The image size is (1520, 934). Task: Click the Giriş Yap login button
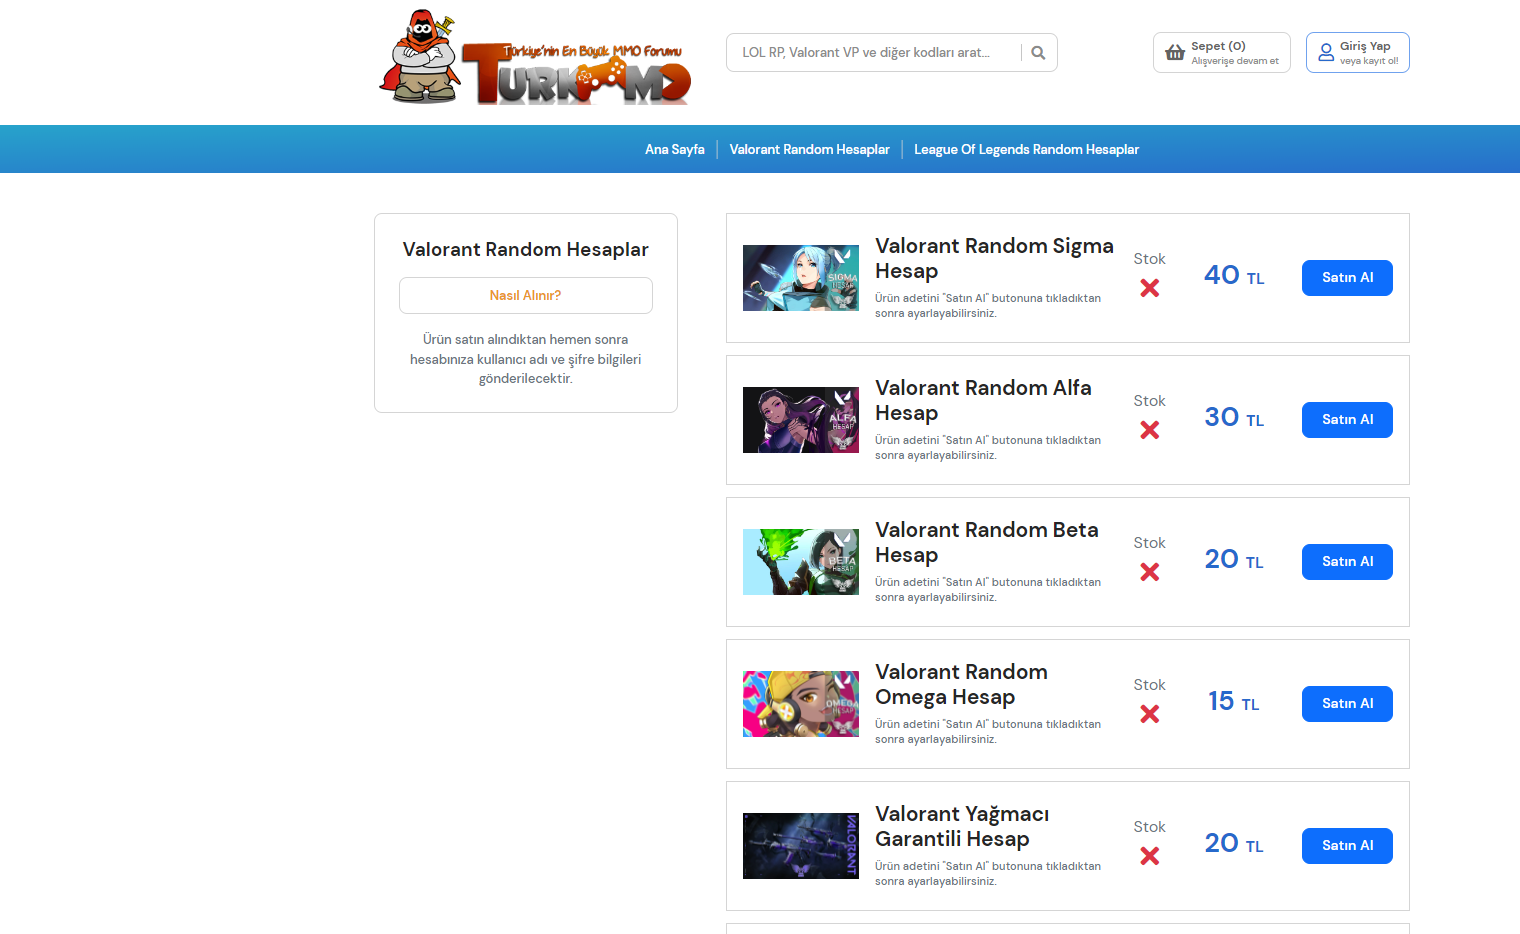coord(1358,53)
